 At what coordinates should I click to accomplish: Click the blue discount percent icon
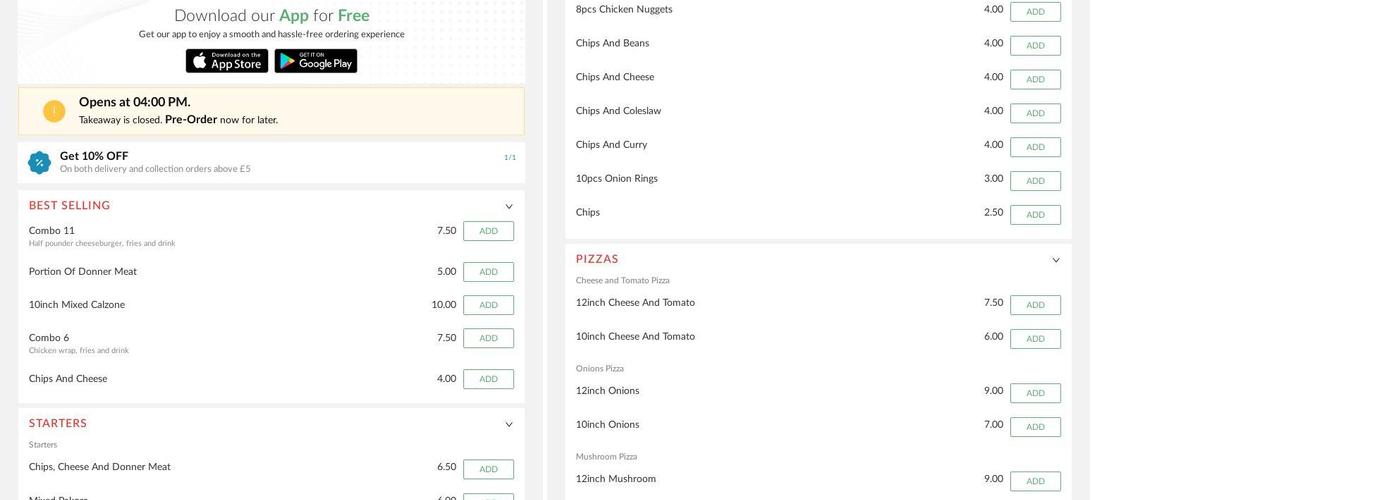tap(39, 163)
